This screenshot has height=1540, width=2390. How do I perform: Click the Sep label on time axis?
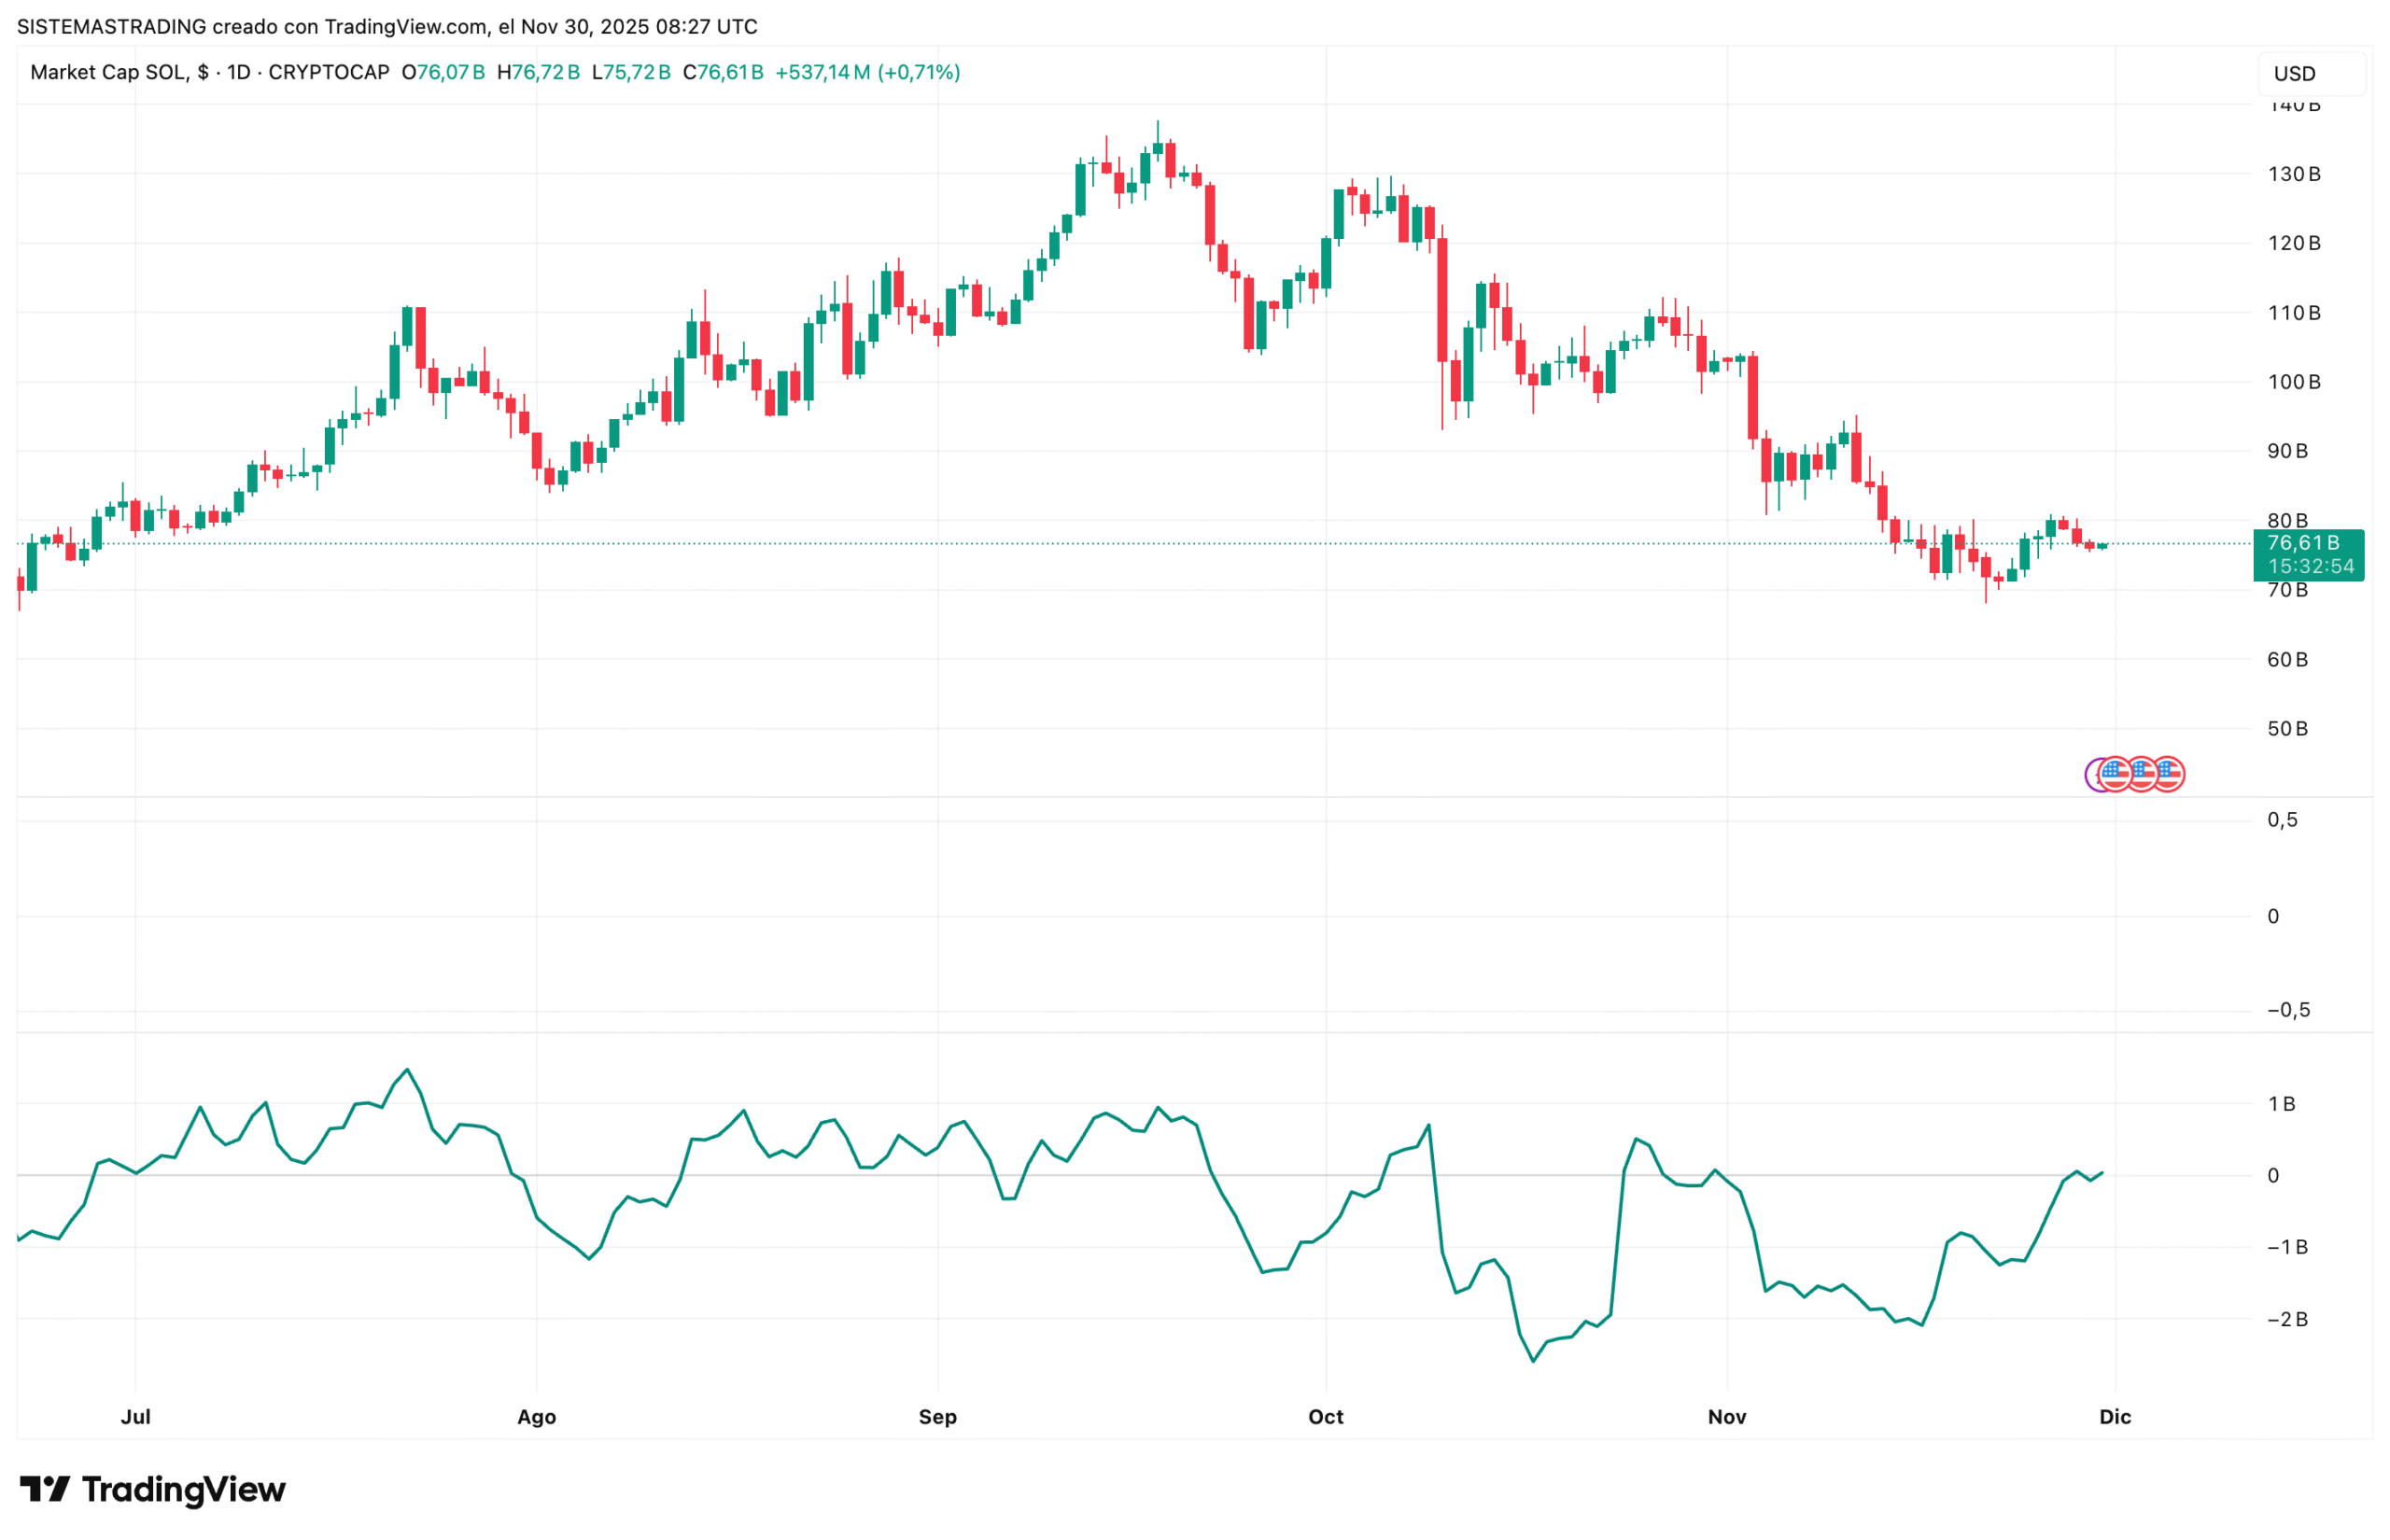coord(938,1417)
